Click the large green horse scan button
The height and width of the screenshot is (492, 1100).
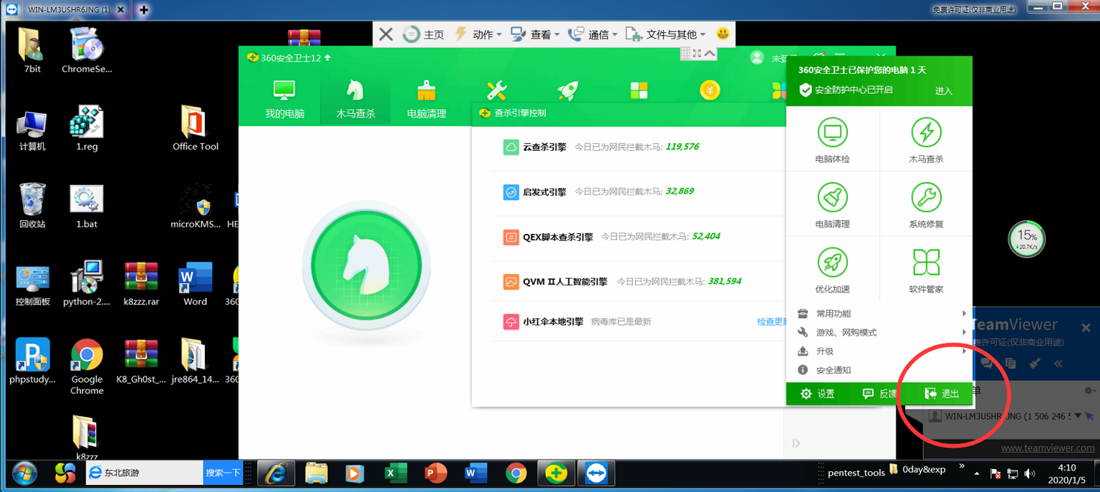(365, 266)
